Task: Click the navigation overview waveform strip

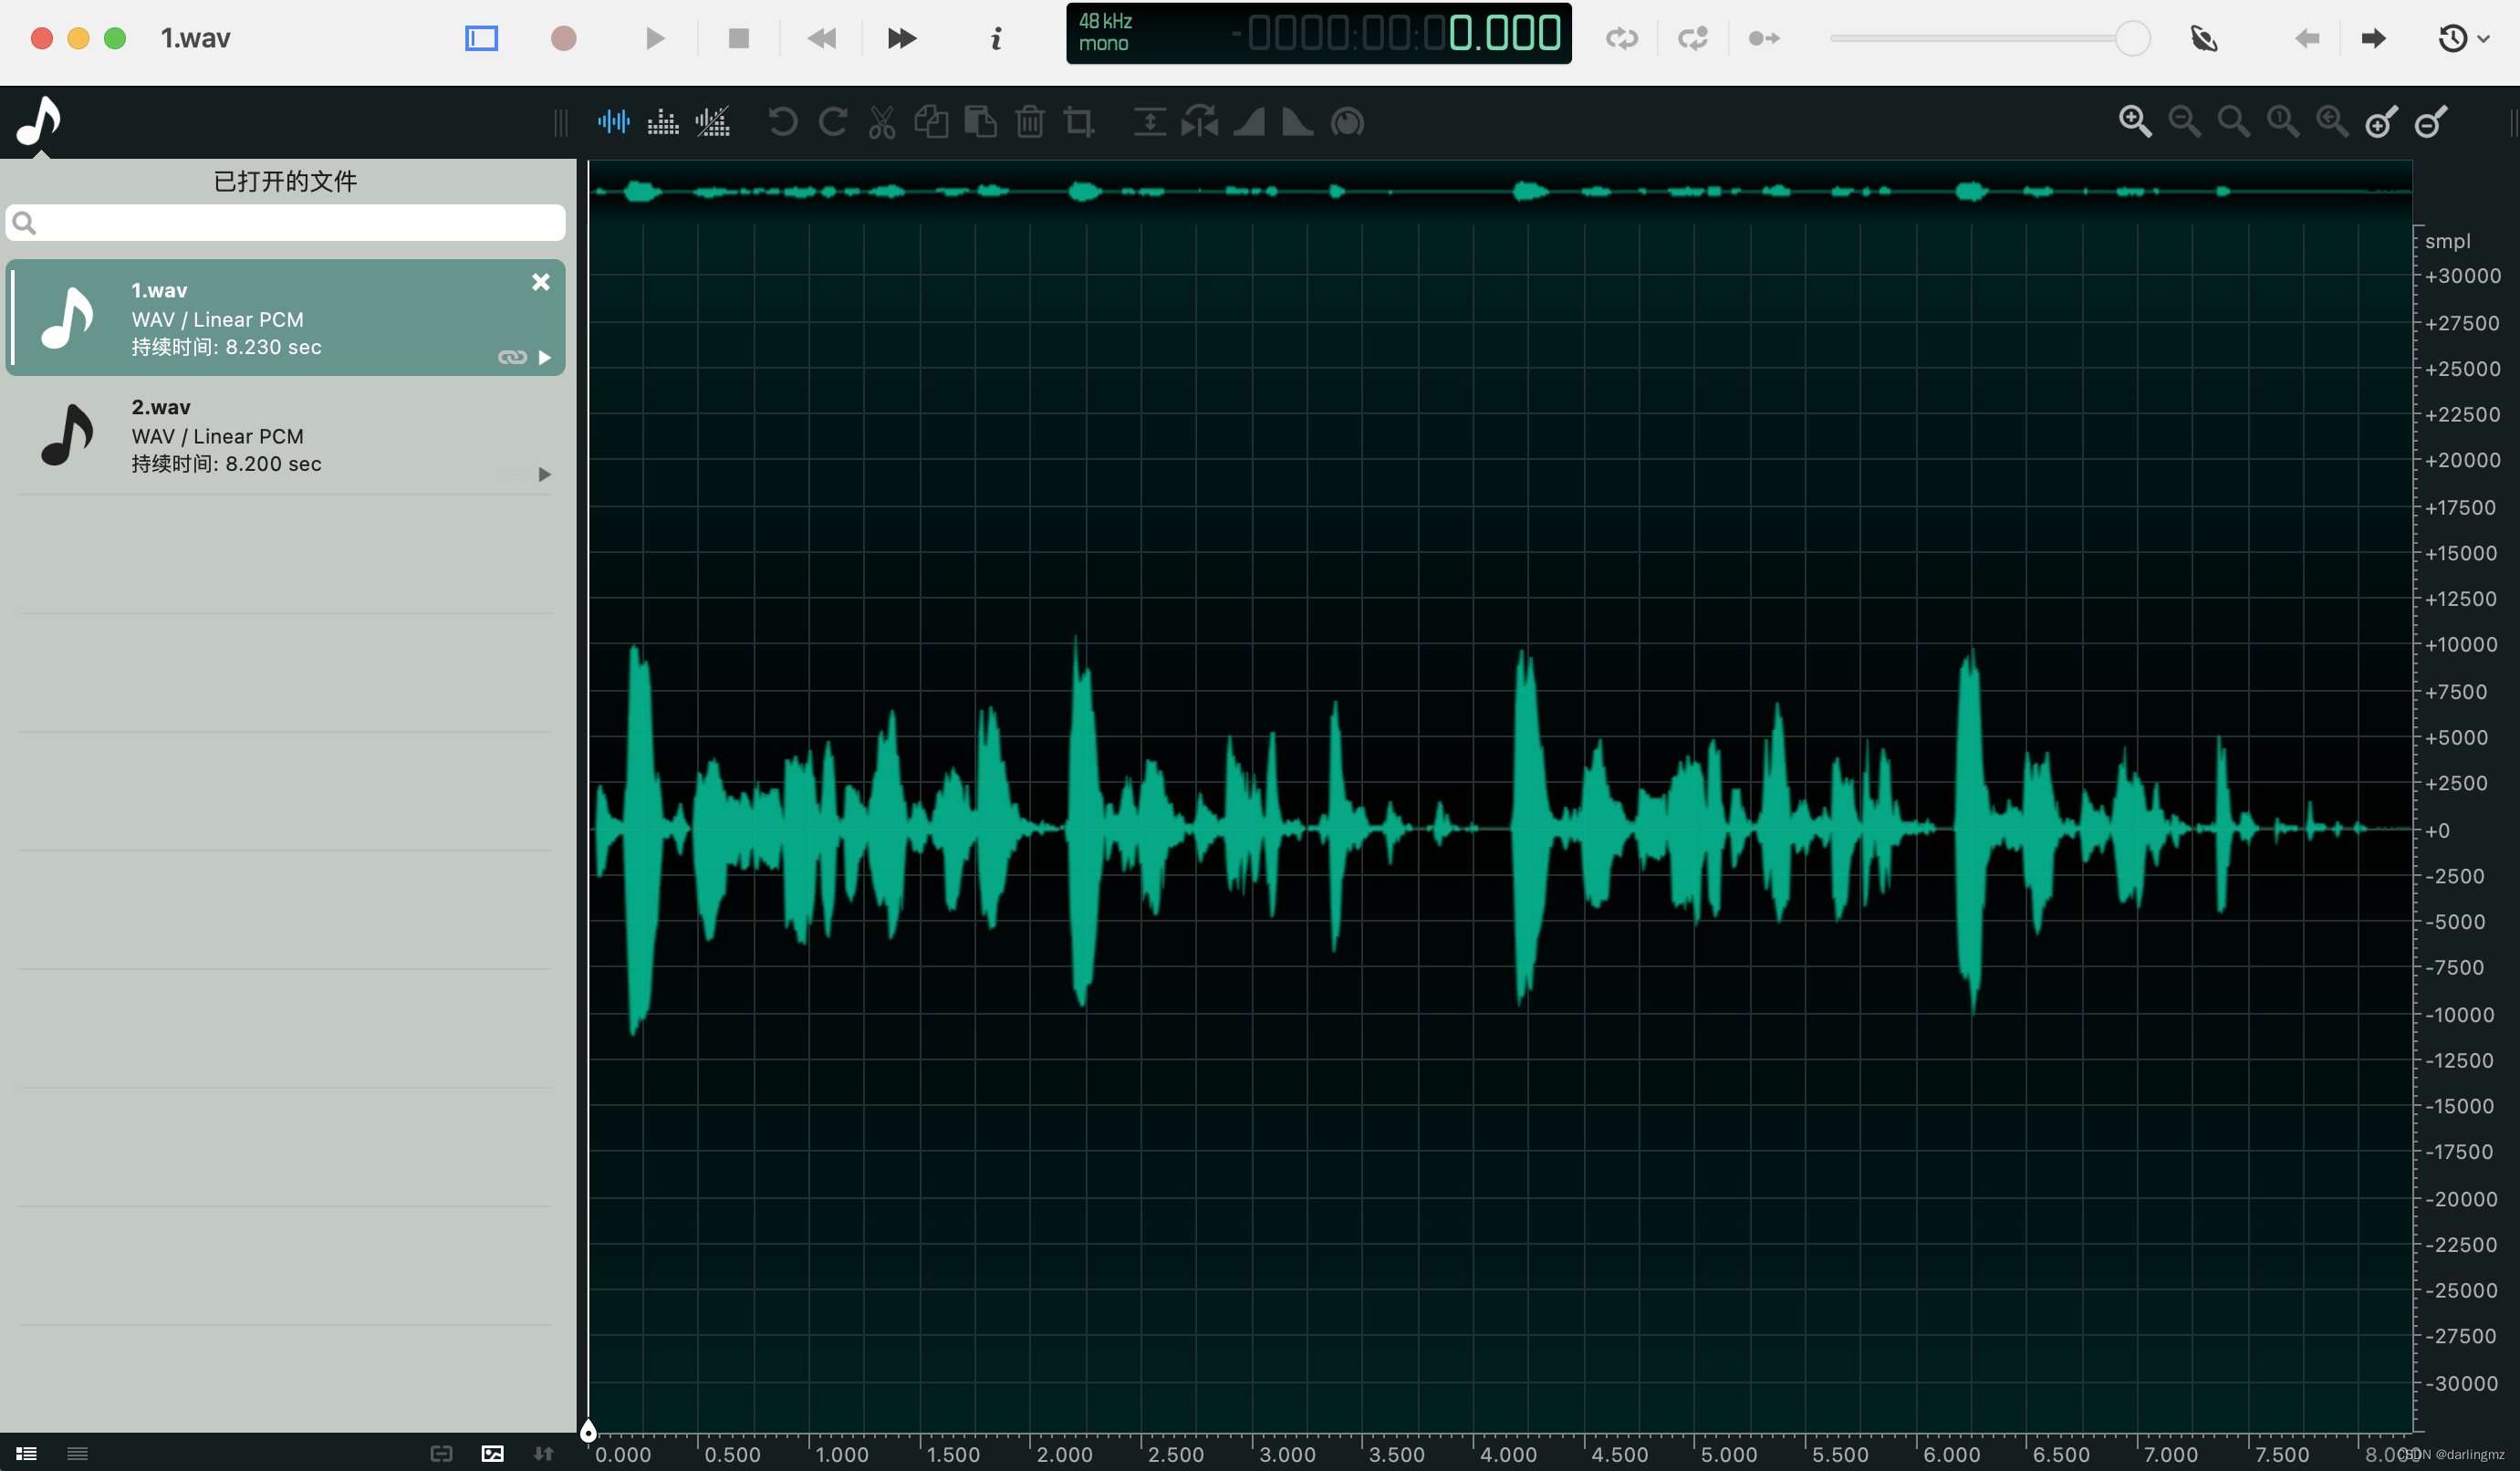Action: pyautogui.click(x=1500, y=190)
